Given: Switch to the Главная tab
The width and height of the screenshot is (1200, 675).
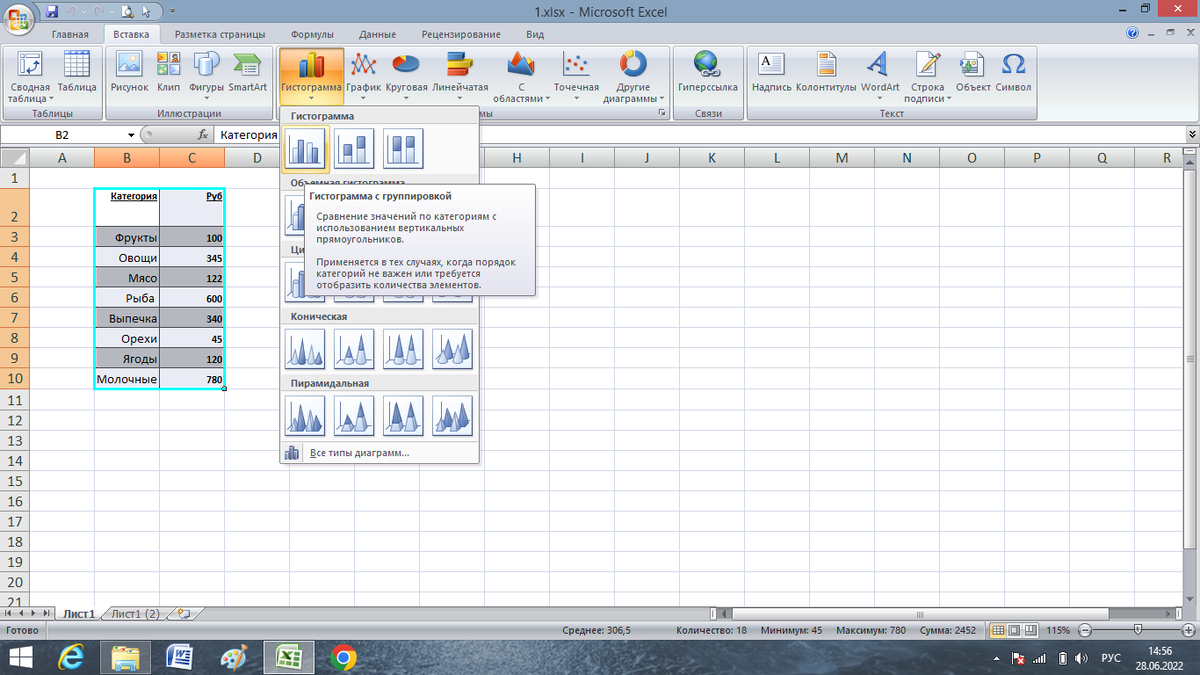Looking at the screenshot, I should 70,34.
